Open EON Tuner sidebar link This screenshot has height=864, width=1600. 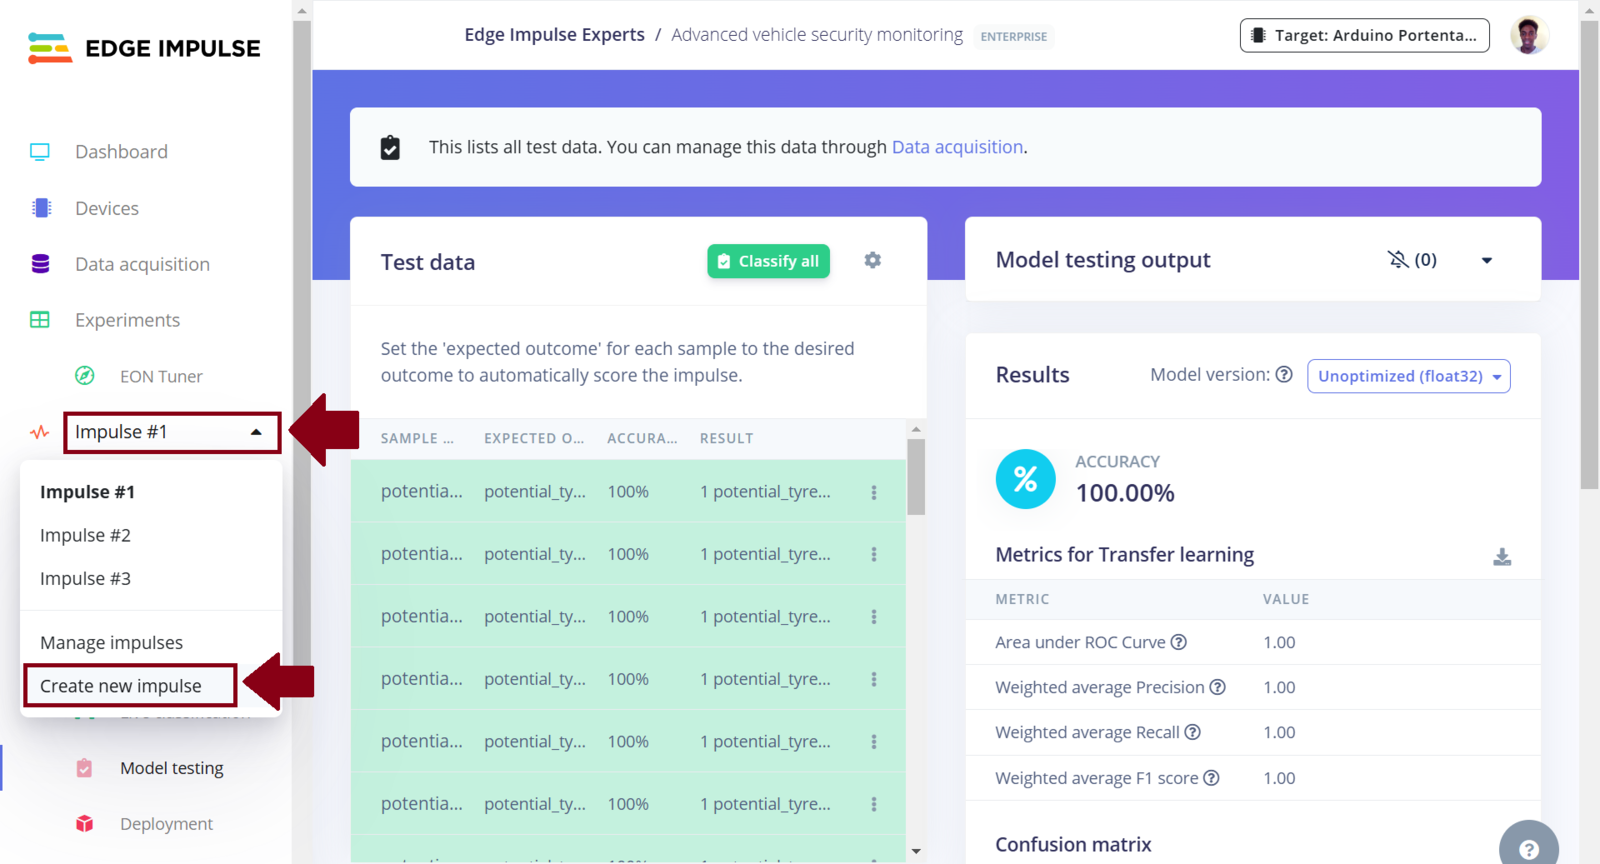click(161, 376)
